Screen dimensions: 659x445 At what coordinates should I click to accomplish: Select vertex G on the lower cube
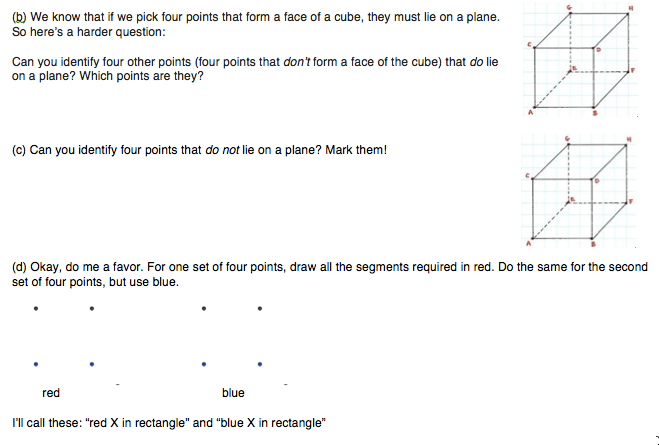[570, 143]
